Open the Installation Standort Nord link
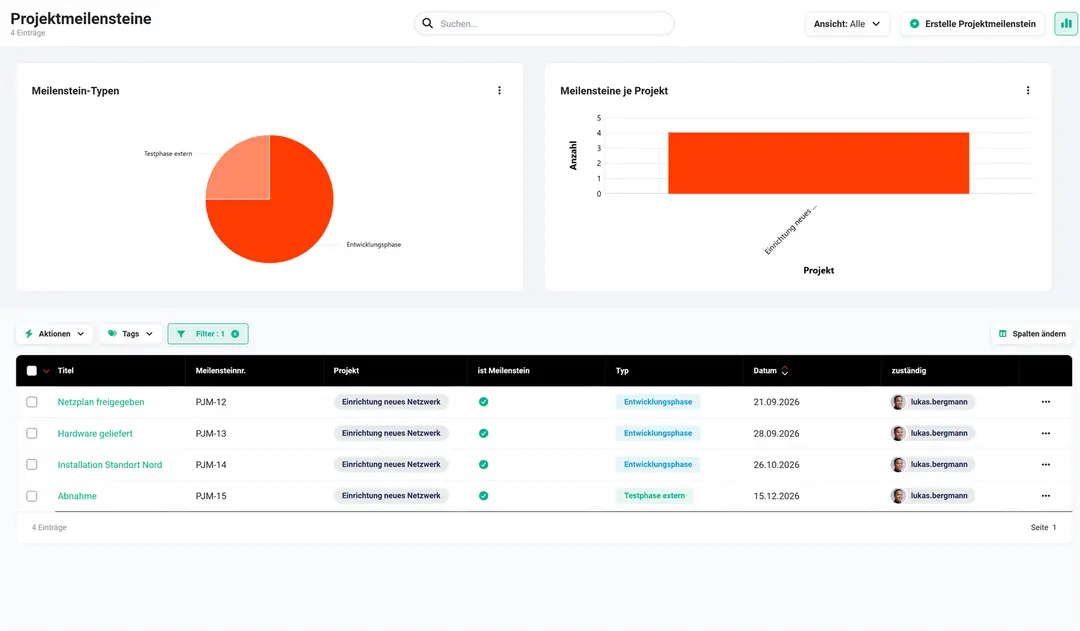1080x631 pixels. tap(110, 464)
